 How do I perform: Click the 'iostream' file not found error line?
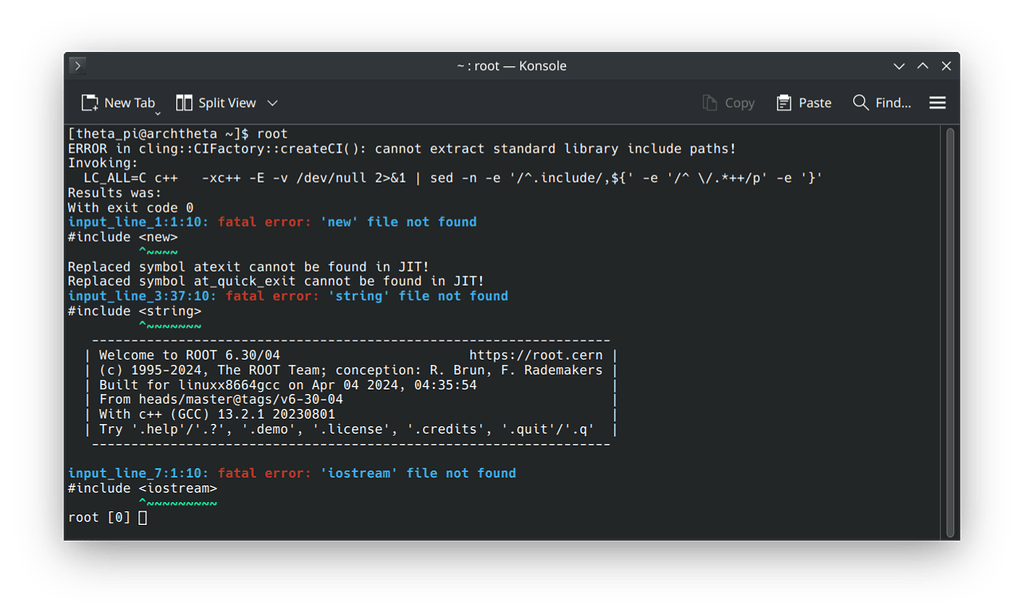[x=292, y=473]
